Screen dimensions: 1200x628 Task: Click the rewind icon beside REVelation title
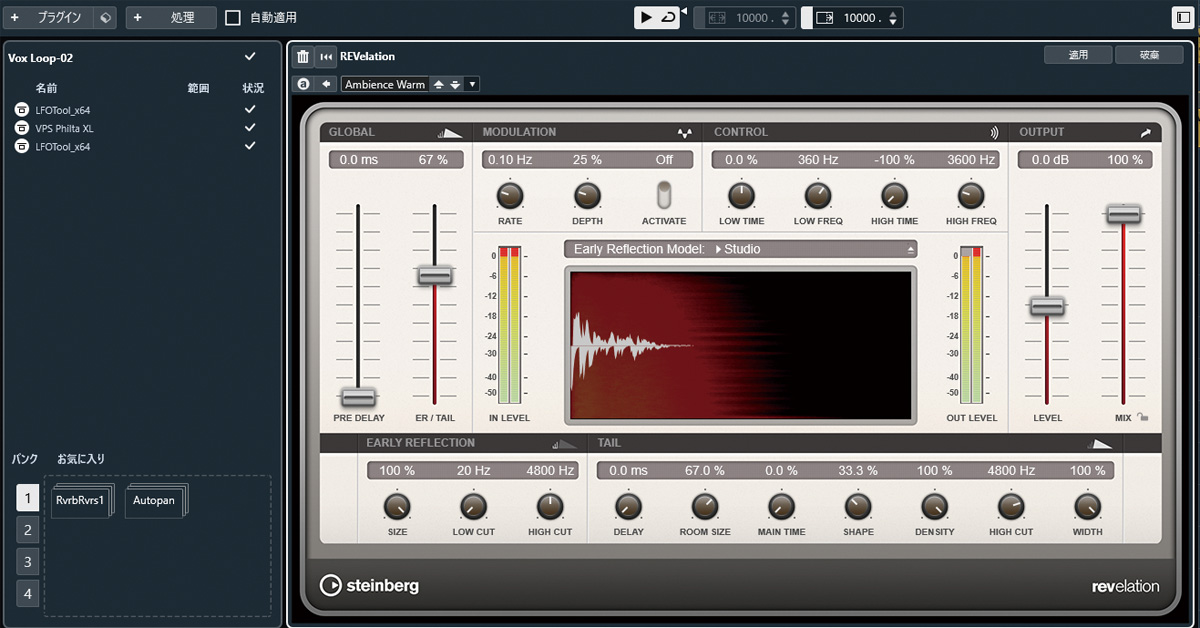325,57
